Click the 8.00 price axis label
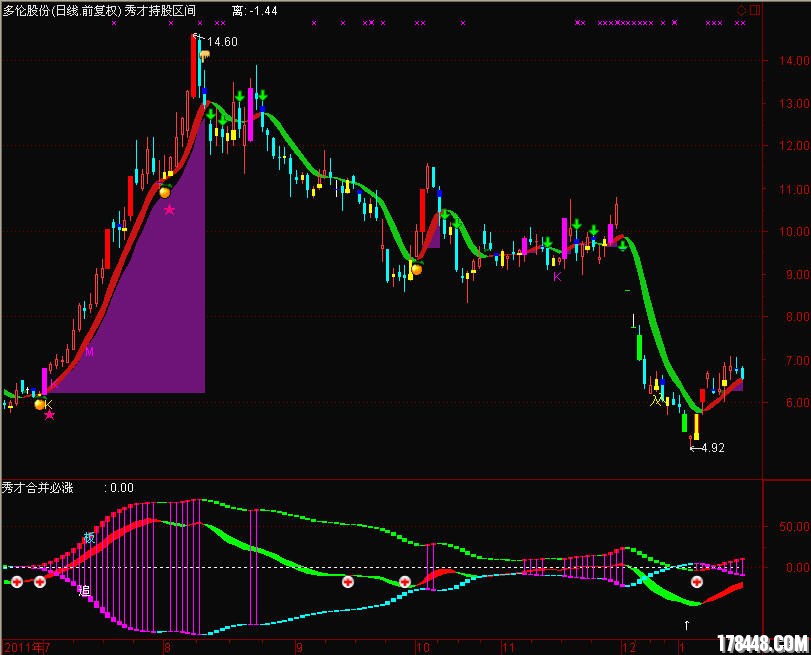 coord(797,317)
